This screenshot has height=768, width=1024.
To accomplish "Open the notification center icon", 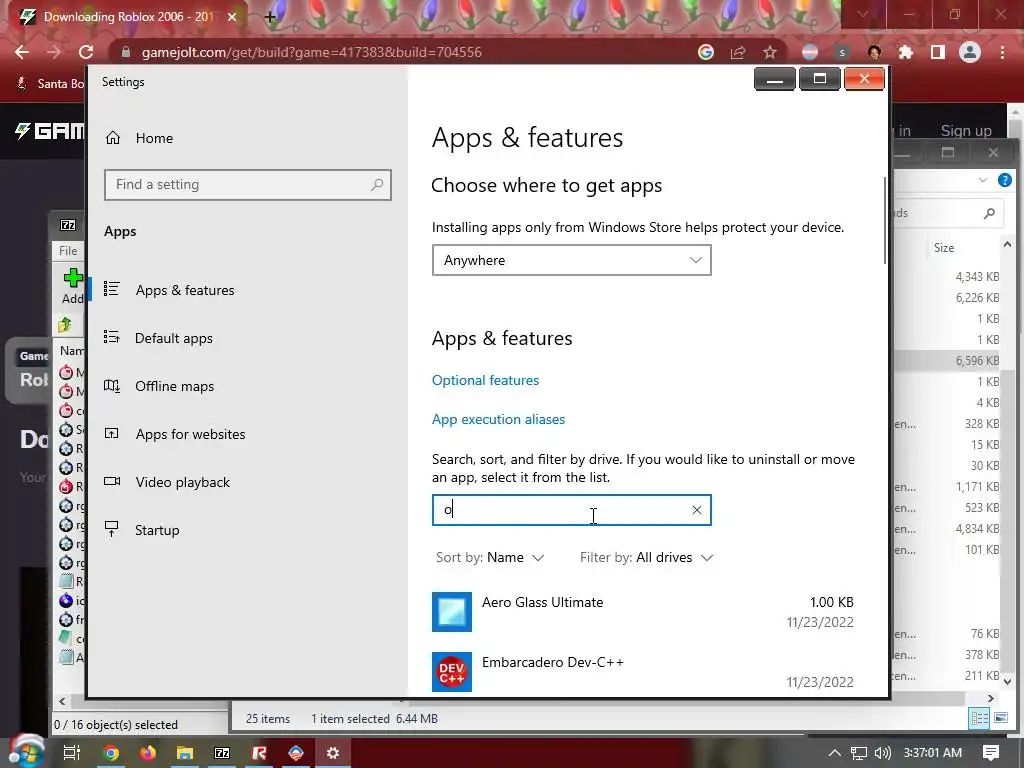I will (991, 753).
